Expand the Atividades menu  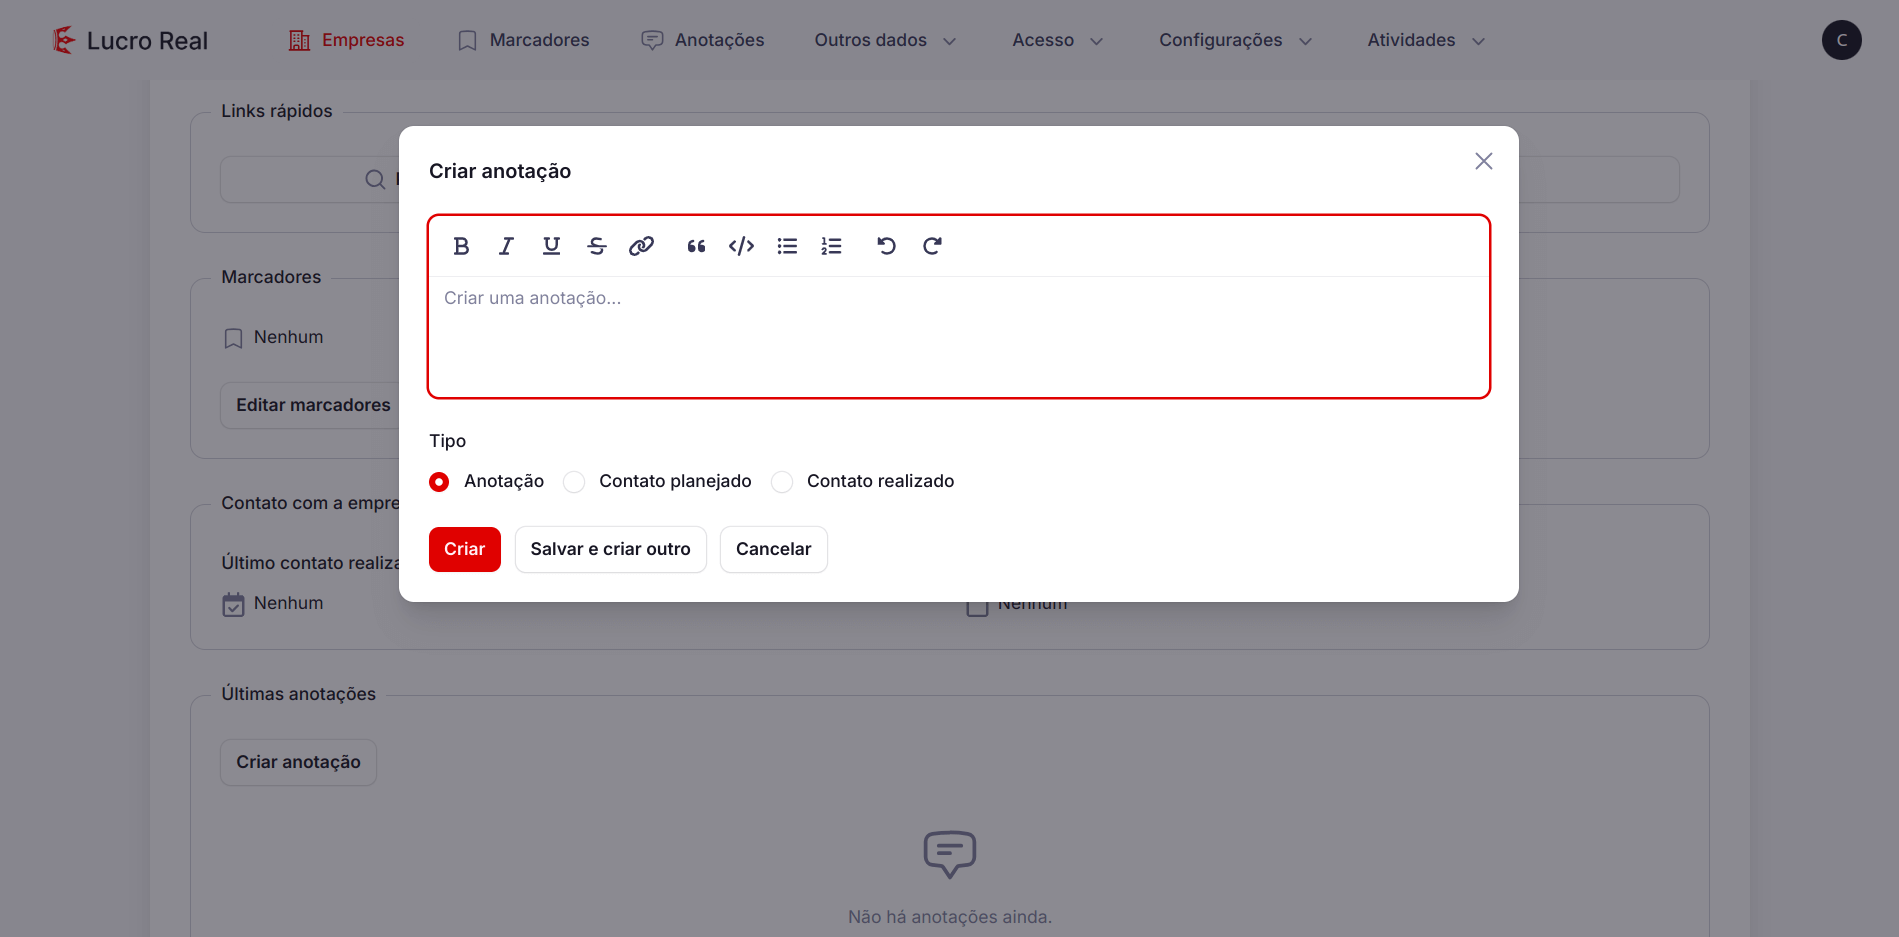(1425, 40)
